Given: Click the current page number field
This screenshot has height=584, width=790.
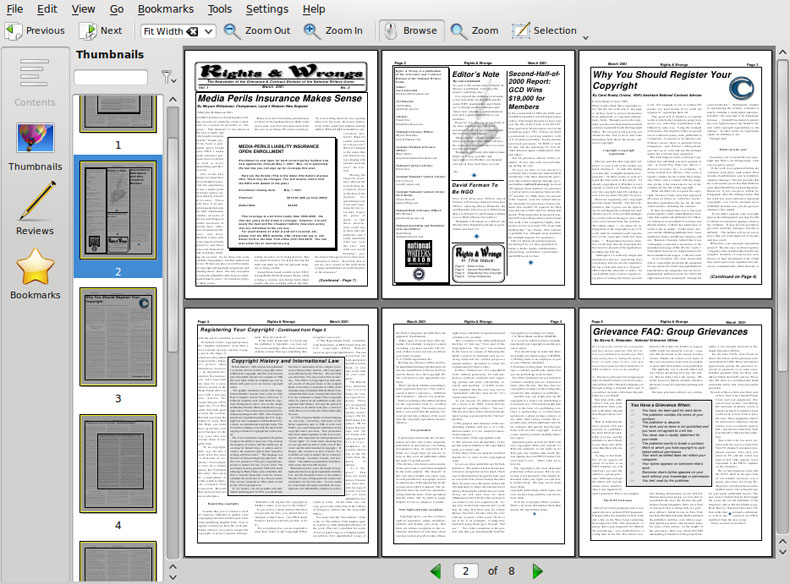Looking at the screenshot, I should [466, 571].
